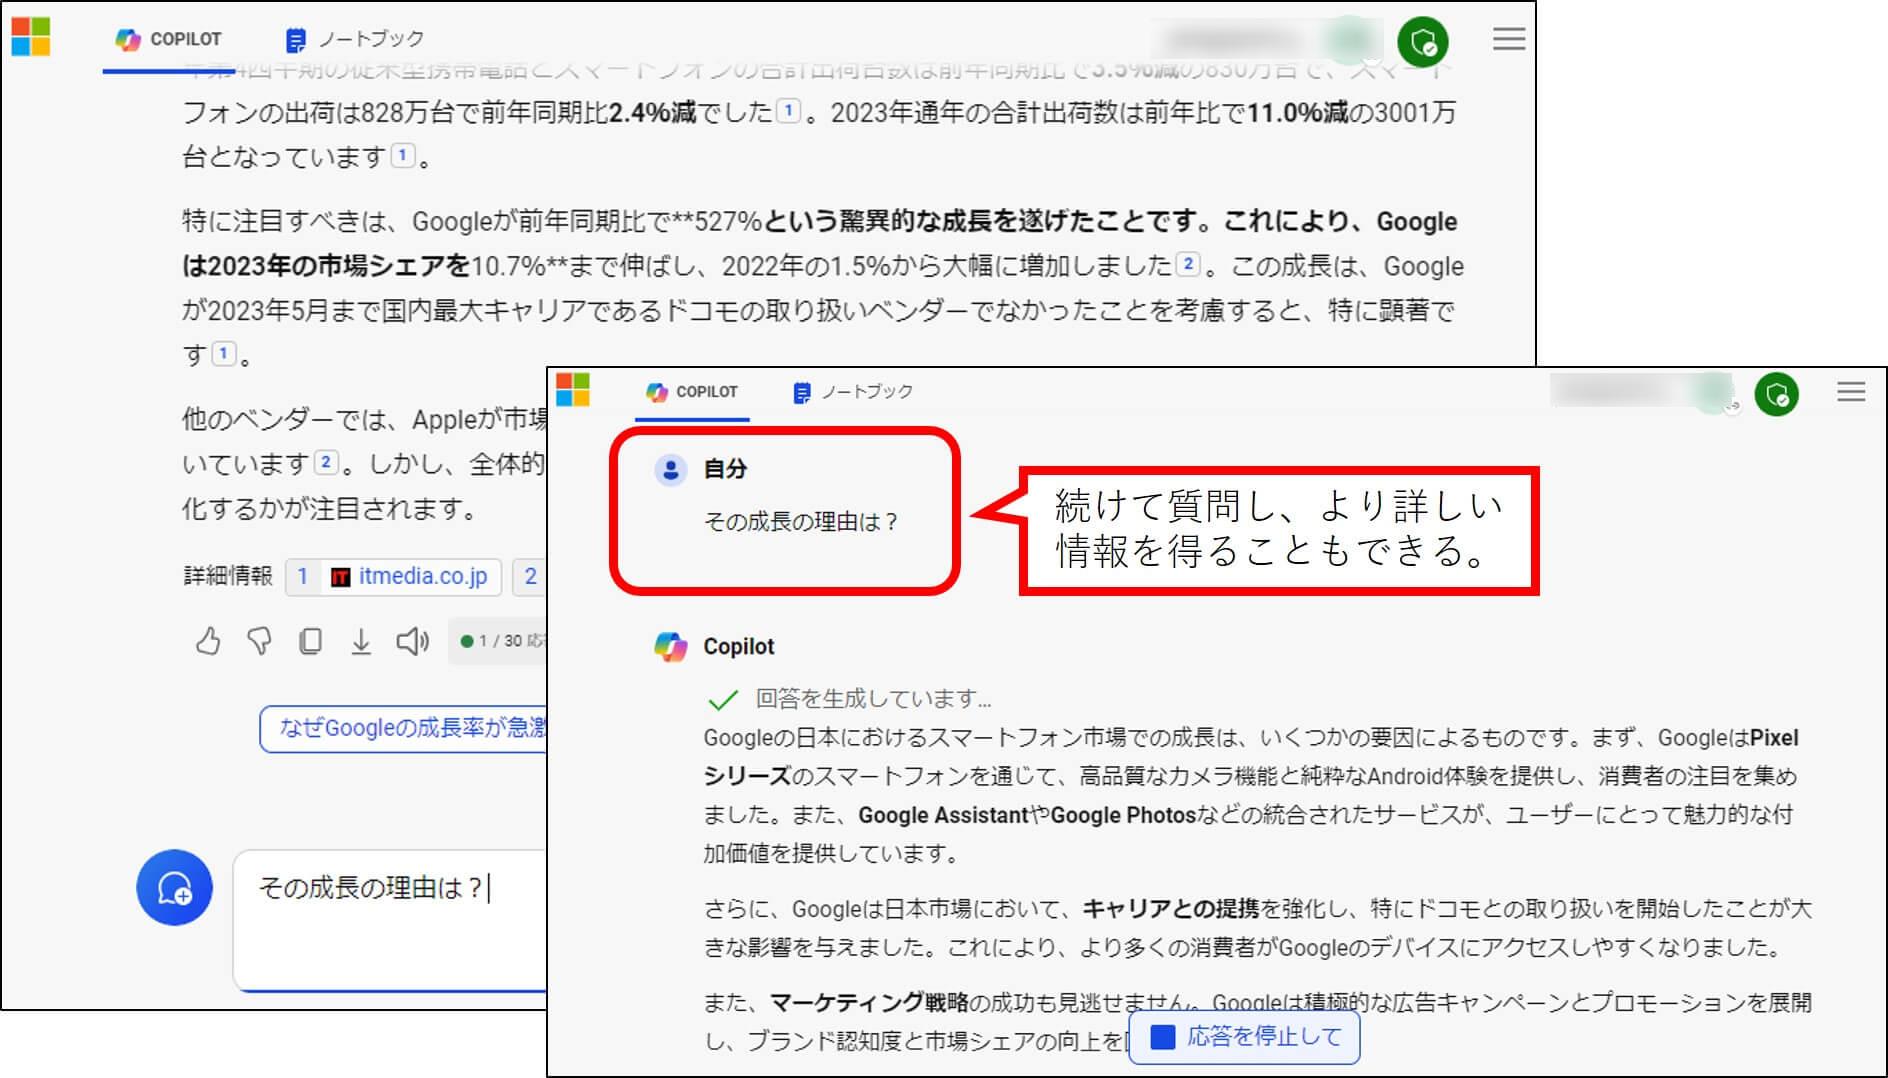
Task: Click citation 1 after 2.4%減でした
Action: click(x=789, y=111)
